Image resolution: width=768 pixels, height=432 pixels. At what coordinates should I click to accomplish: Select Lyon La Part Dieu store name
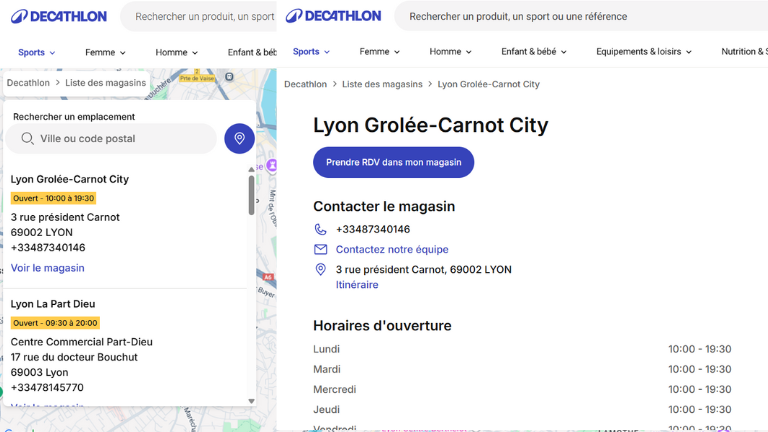coord(53,304)
